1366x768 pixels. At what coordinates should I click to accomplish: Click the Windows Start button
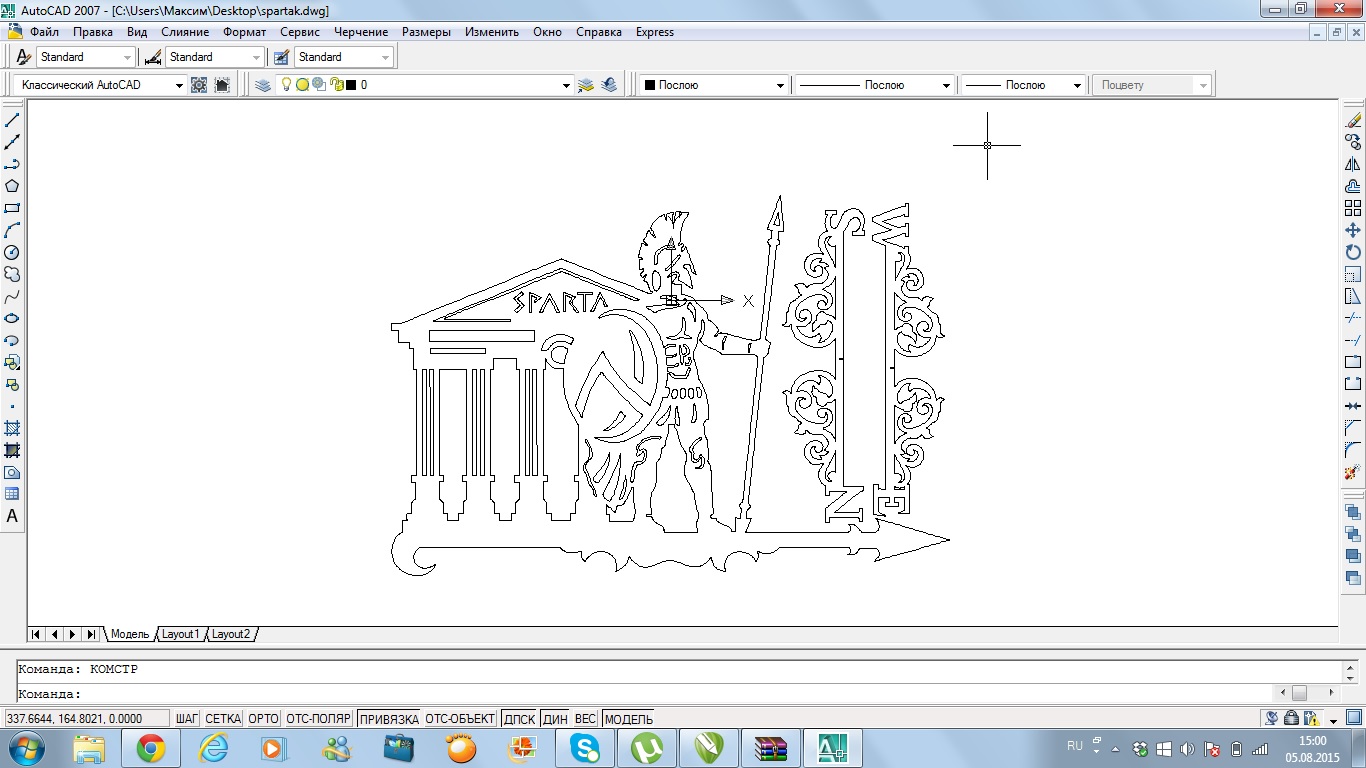[x=26, y=747]
